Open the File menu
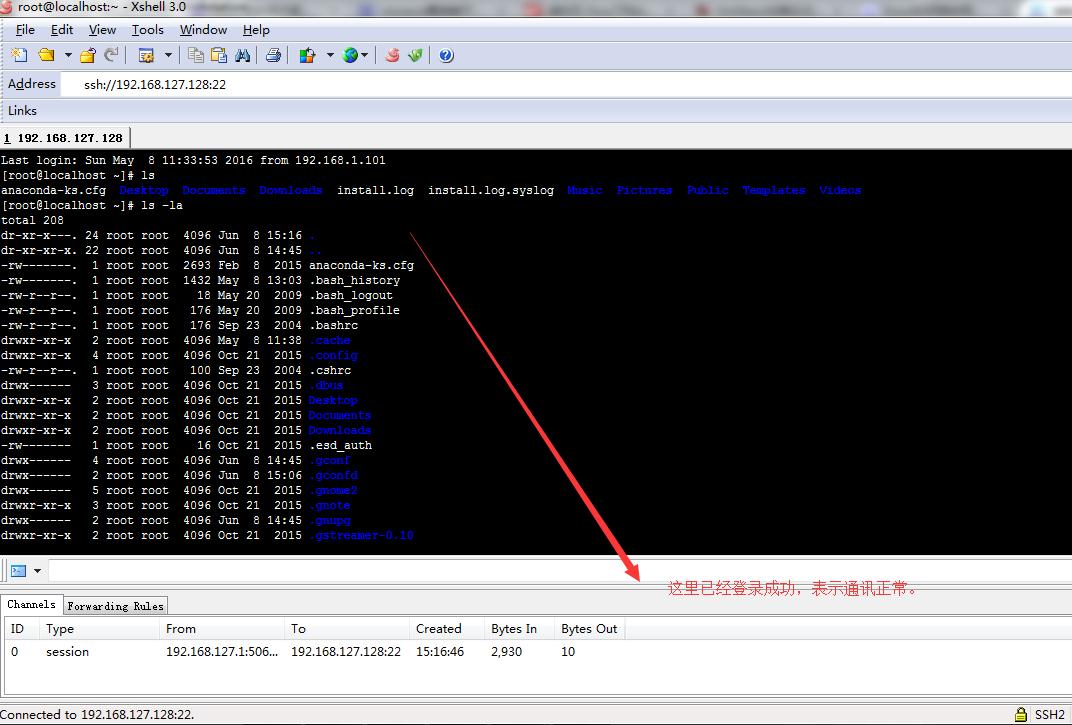1072x725 pixels. (25, 30)
